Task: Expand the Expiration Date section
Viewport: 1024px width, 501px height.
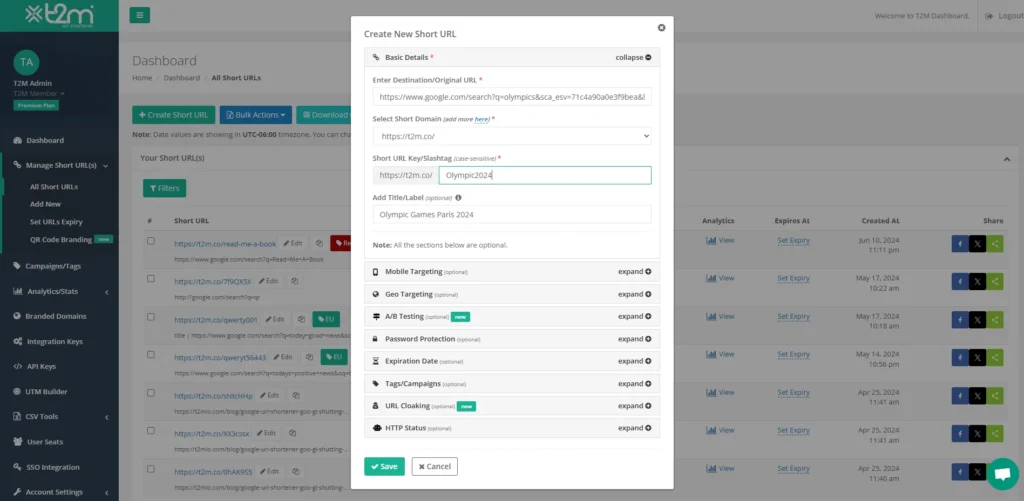Action: pos(634,361)
